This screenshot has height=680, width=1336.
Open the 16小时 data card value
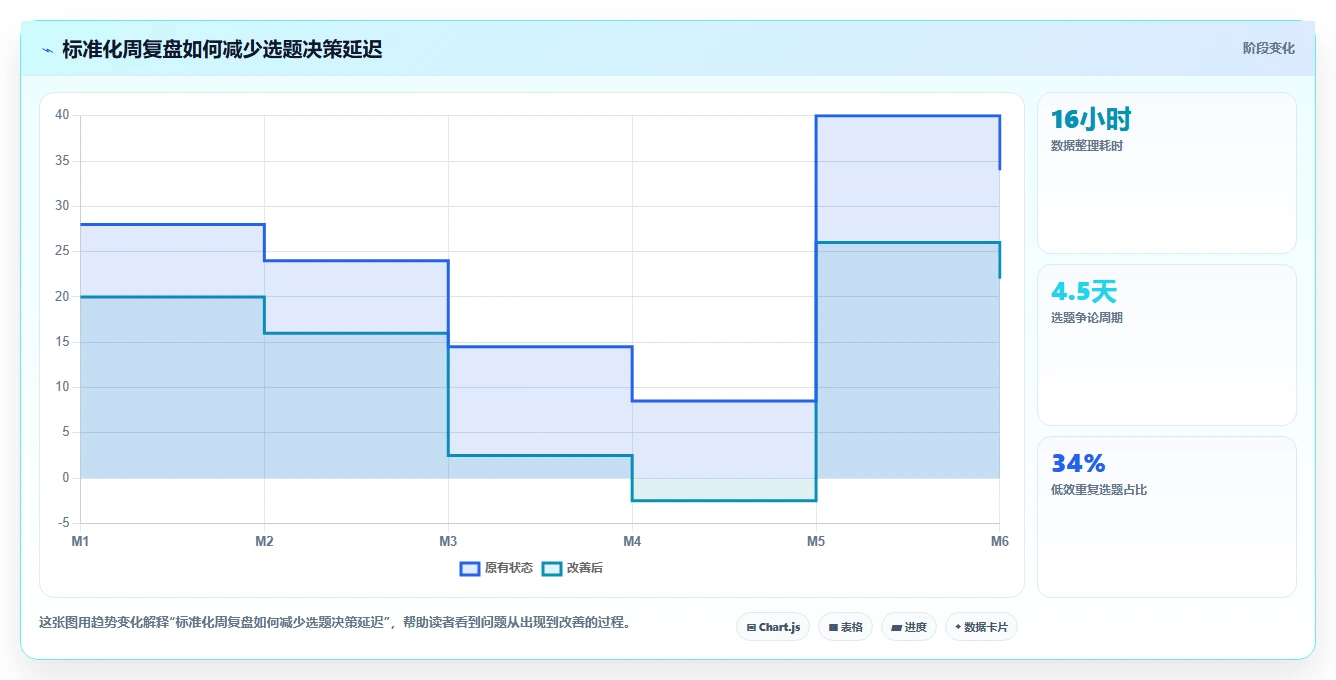1091,120
